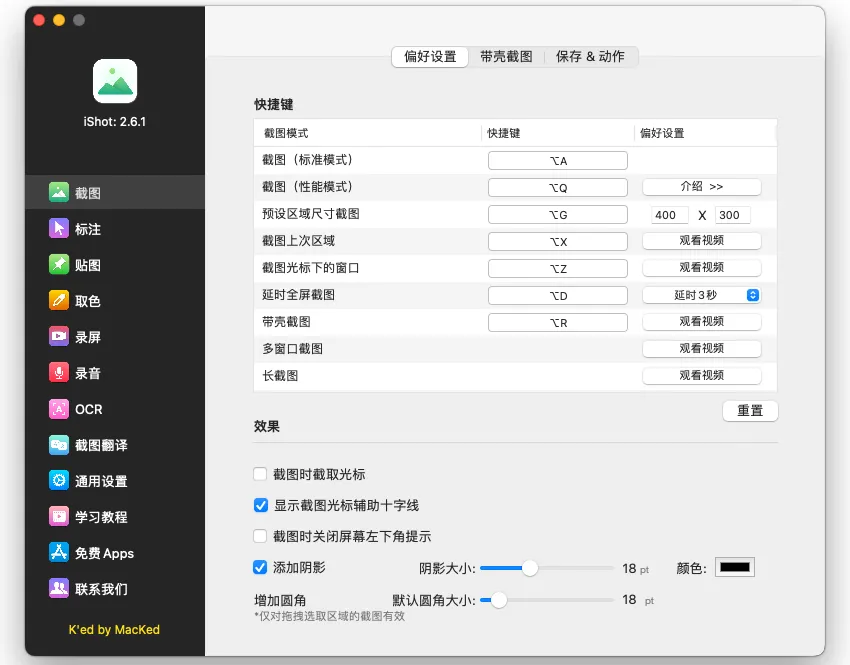Click 观看视频 for 长截图 row
The width and height of the screenshot is (850, 665).
701,376
